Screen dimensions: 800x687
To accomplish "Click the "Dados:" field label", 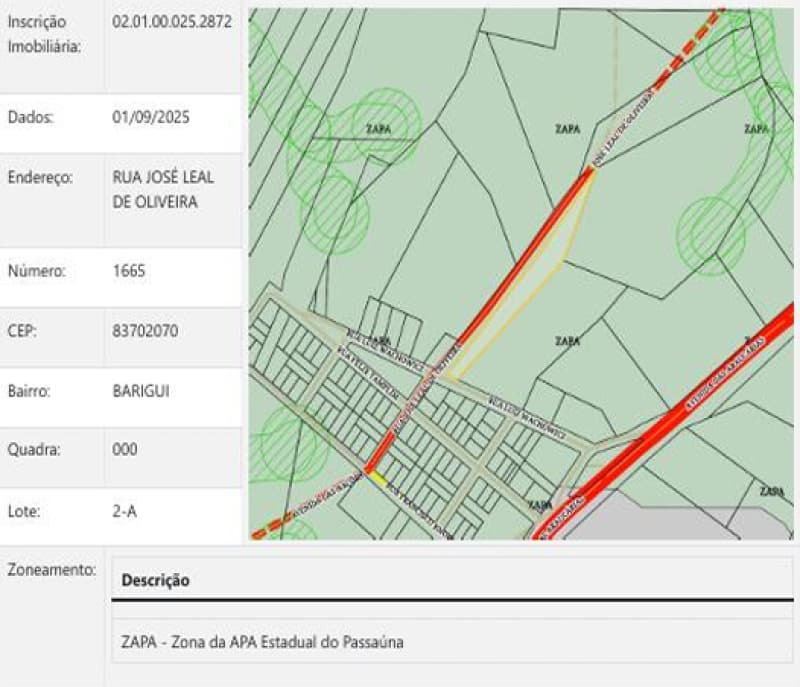I will [31, 117].
